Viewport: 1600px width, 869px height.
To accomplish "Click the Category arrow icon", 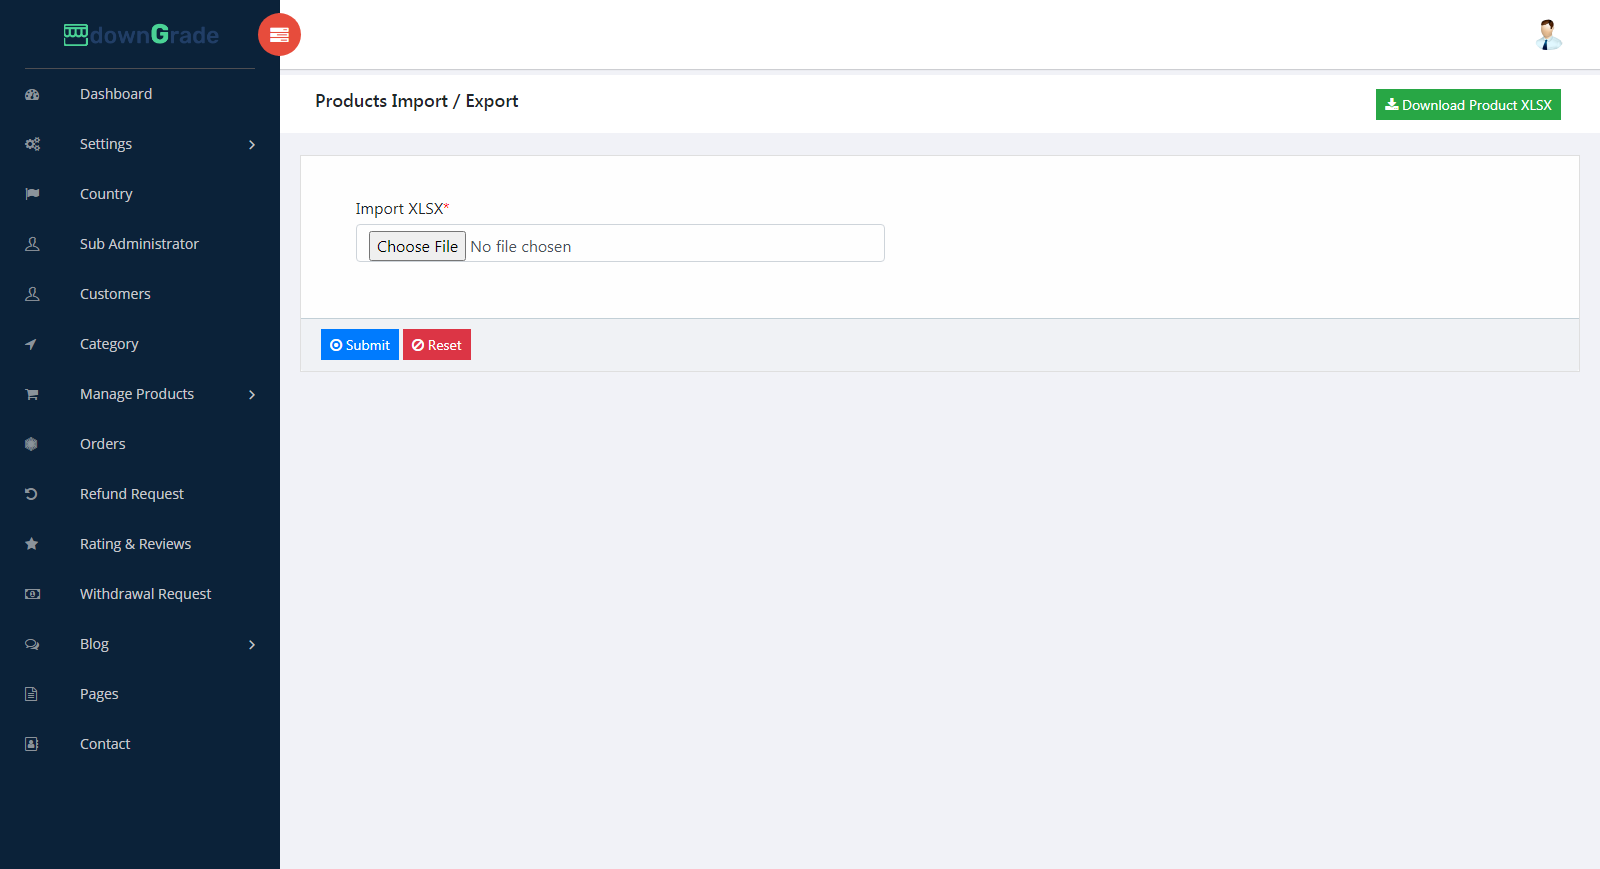I will tap(32, 344).
